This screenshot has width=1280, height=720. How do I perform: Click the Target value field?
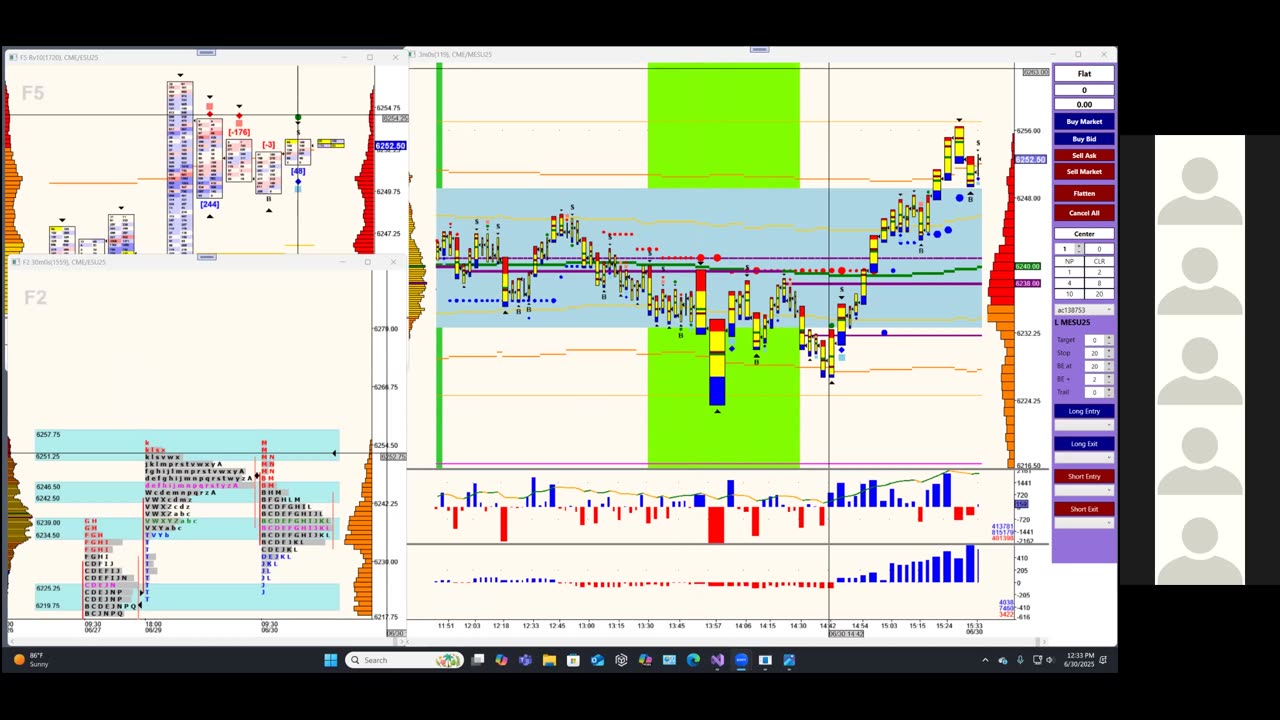(1094, 340)
